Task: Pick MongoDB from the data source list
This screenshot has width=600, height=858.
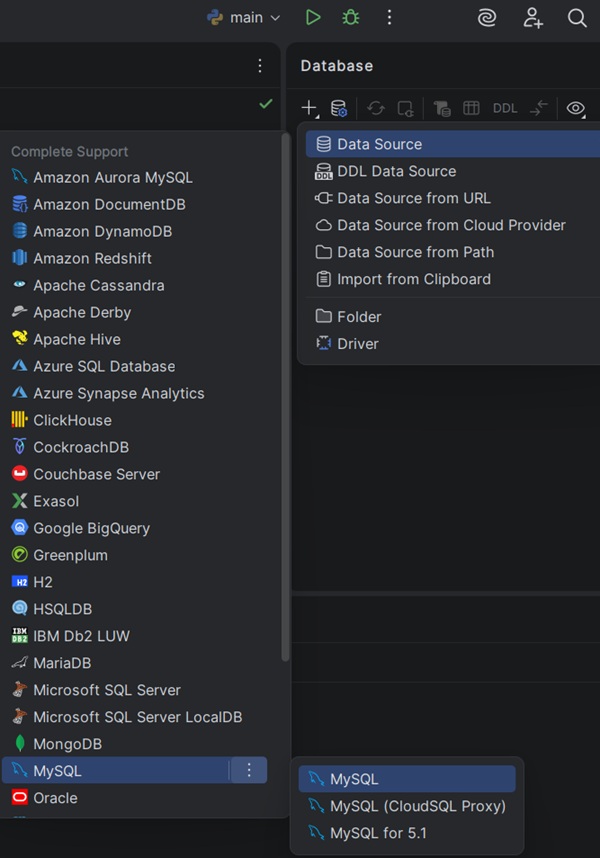Action: (67, 744)
